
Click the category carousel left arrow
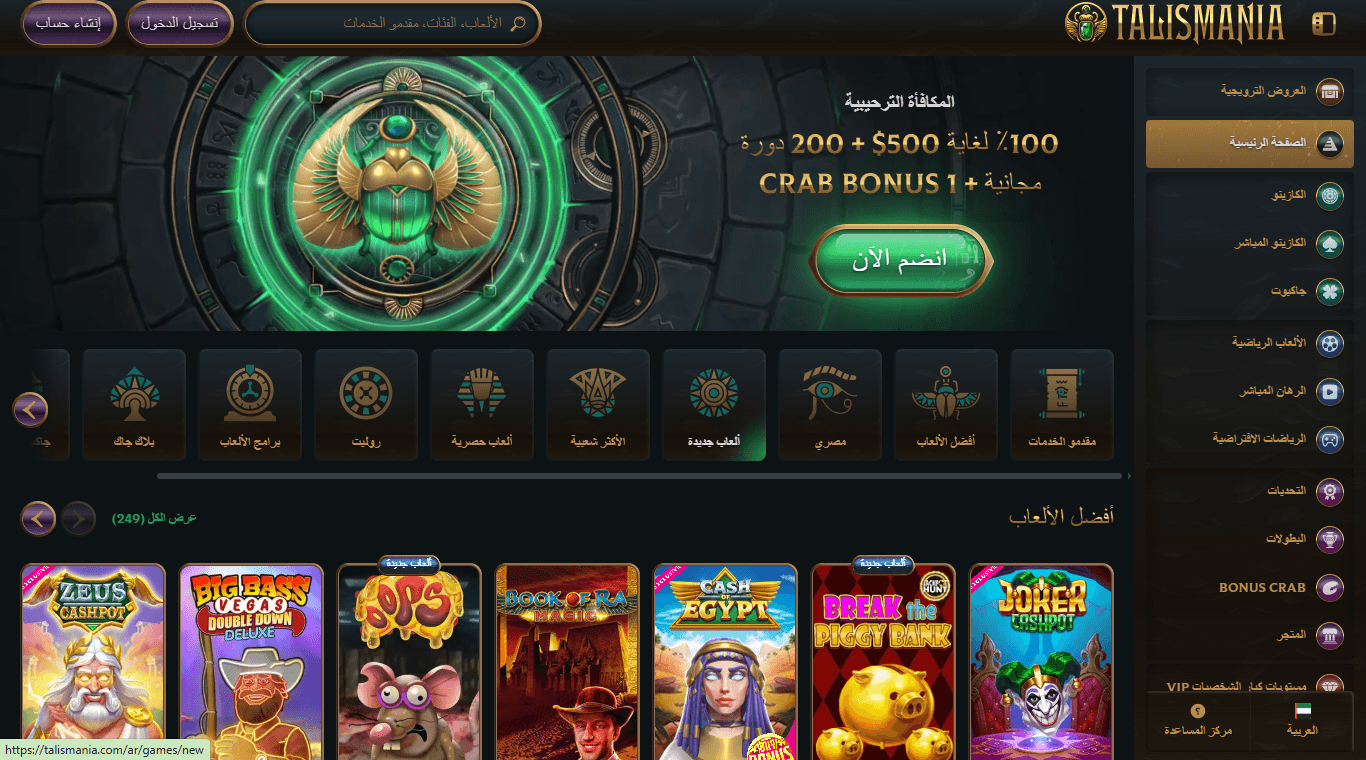(x=30, y=409)
